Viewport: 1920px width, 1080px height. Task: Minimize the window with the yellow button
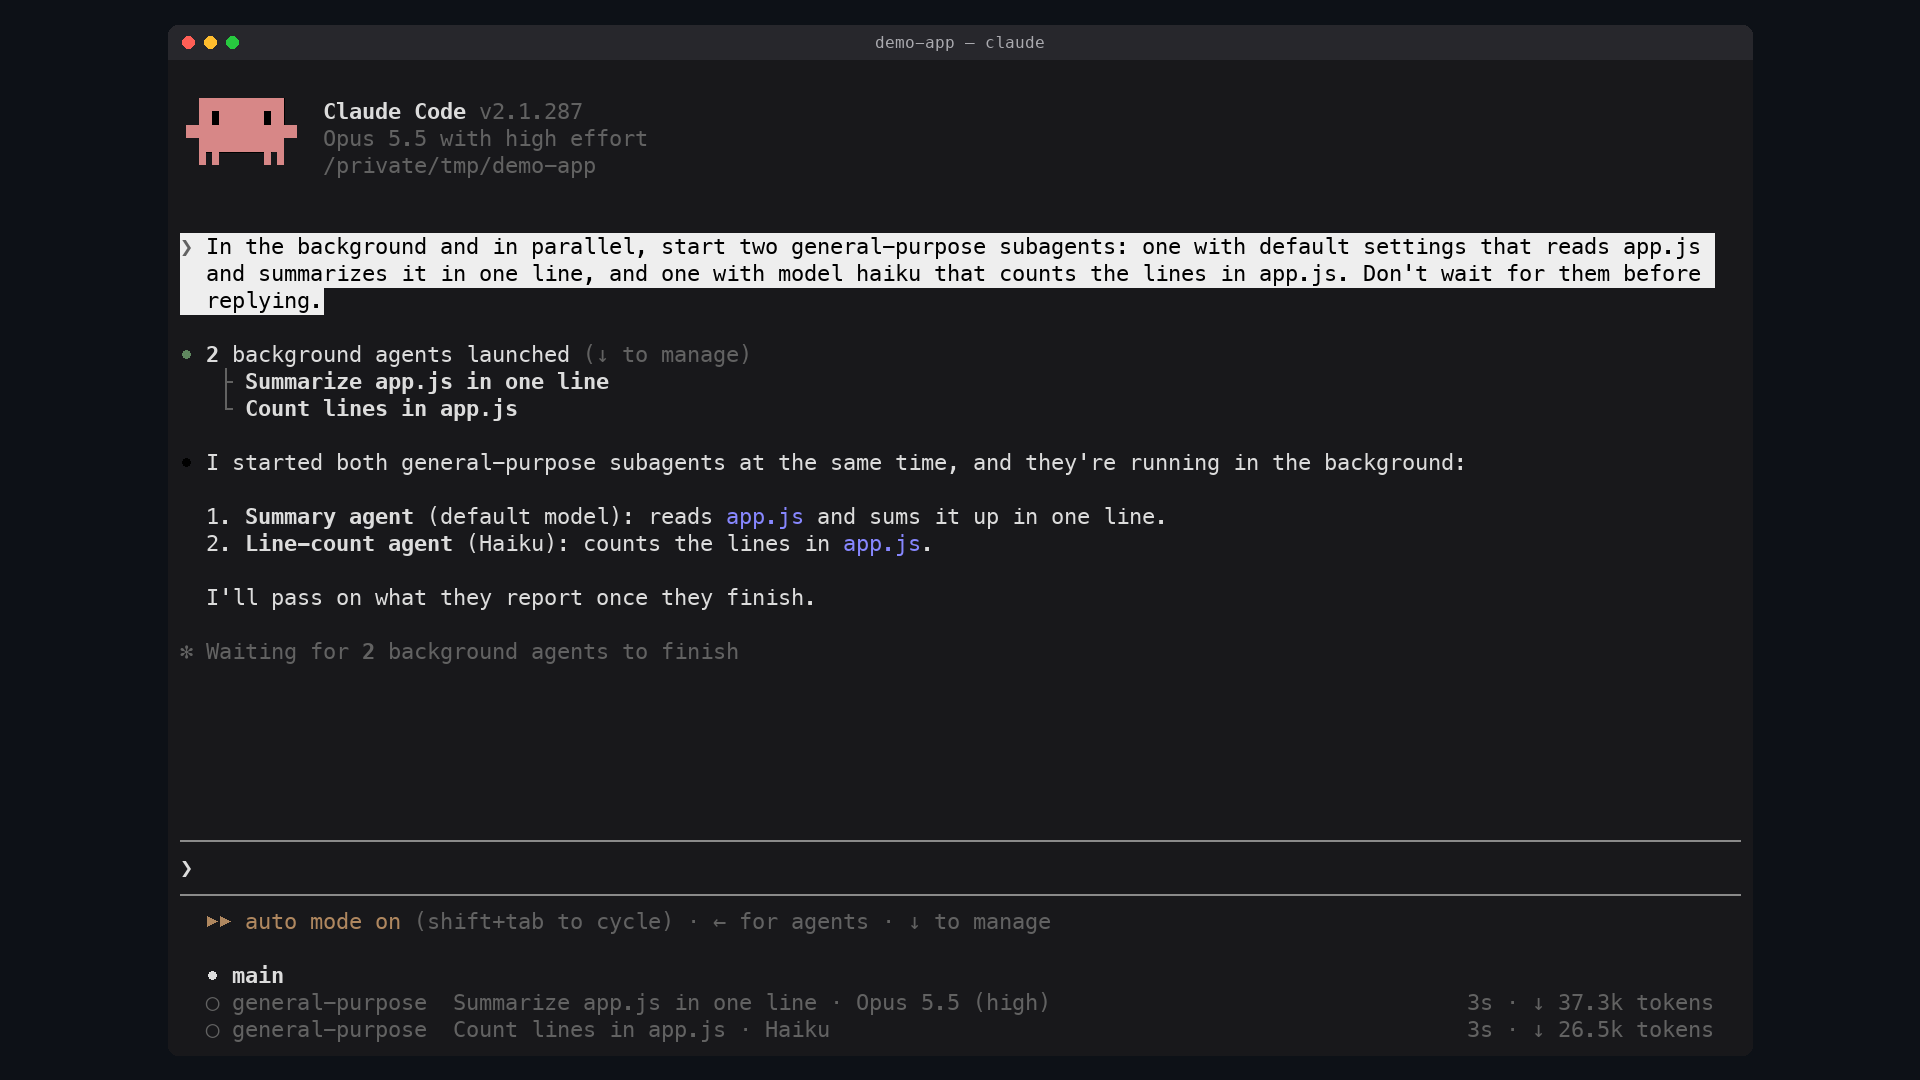pyautogui.click(x=210, y=43)
